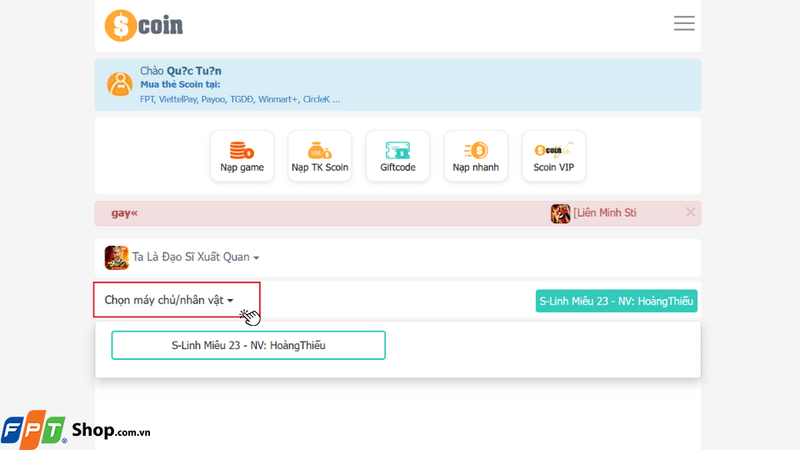Open Chọn máy chủ/nhân vật dropdown
The image size is (800, 450).
168,300
